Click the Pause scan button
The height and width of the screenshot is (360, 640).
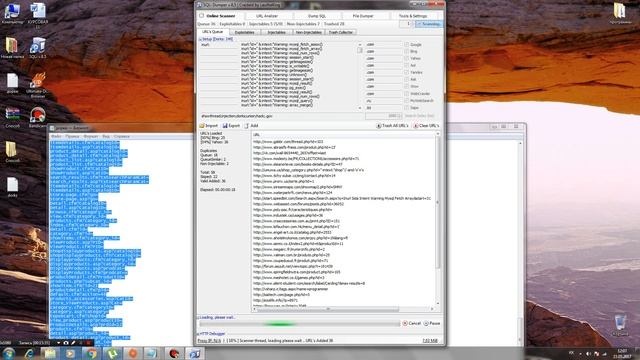pos(432,323)
